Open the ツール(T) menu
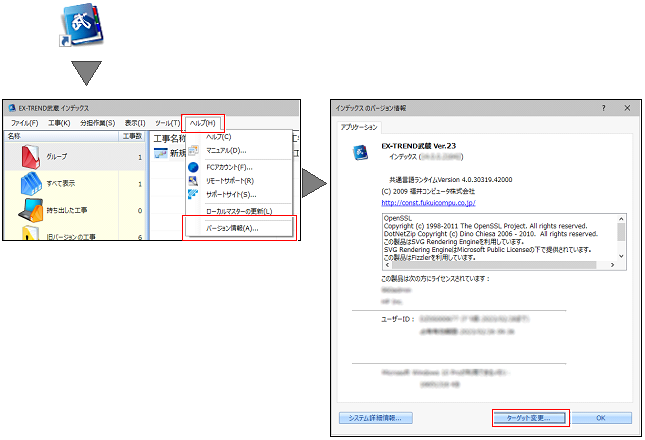Screen dimensions: 645x440 [167, 123]
